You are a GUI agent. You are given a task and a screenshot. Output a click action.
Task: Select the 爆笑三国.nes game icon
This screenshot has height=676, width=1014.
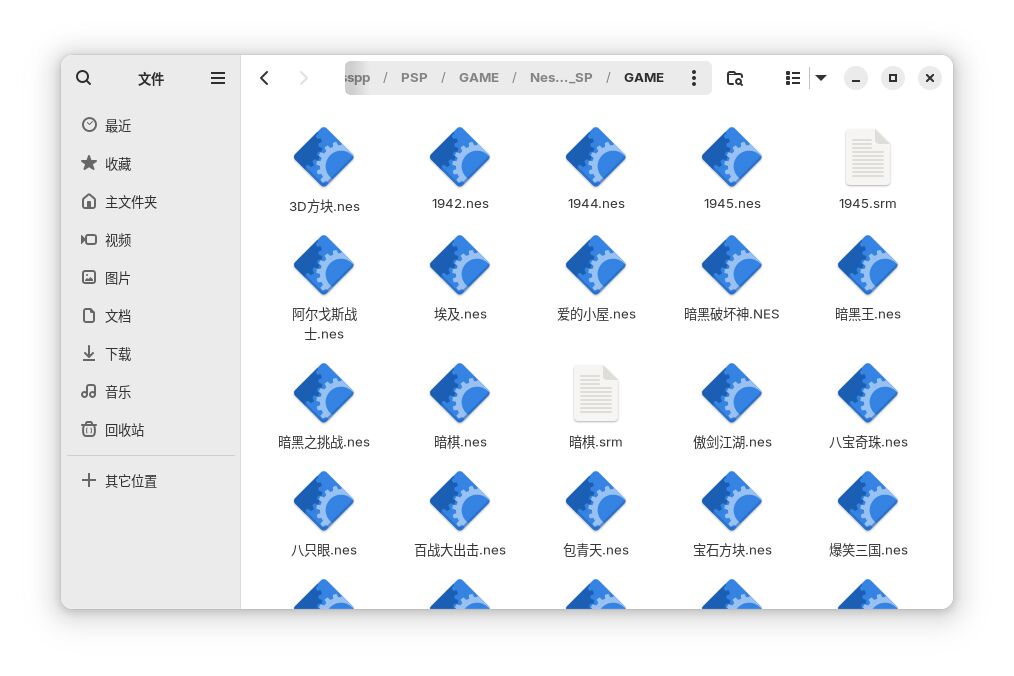point(868,501)
